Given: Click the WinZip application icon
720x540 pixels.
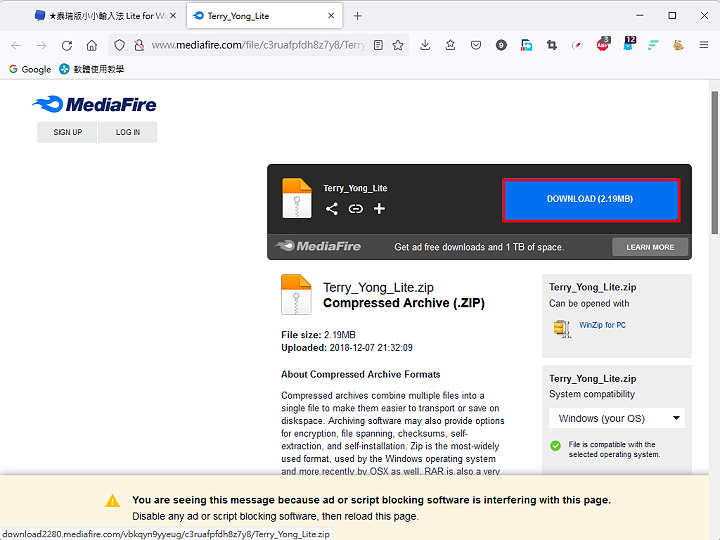Looking at the screenshot, I should click(562, 329).
